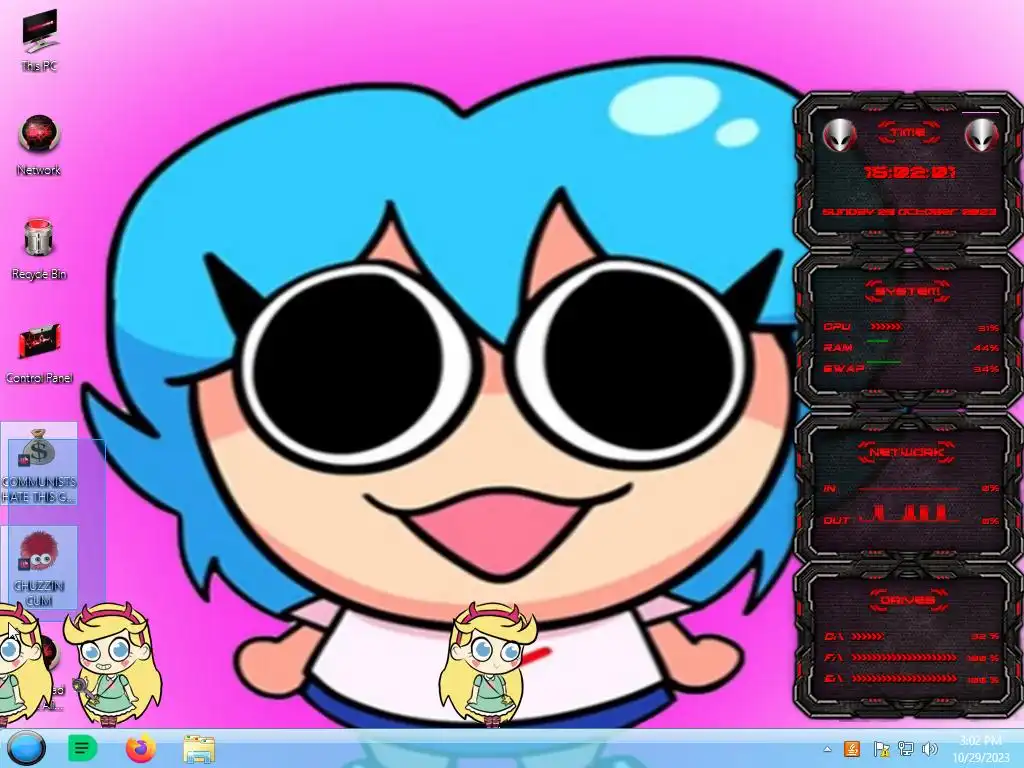Click the NETWORK gadget header
The width and height of the screenshot is (1024, 768).
[907, 452]
